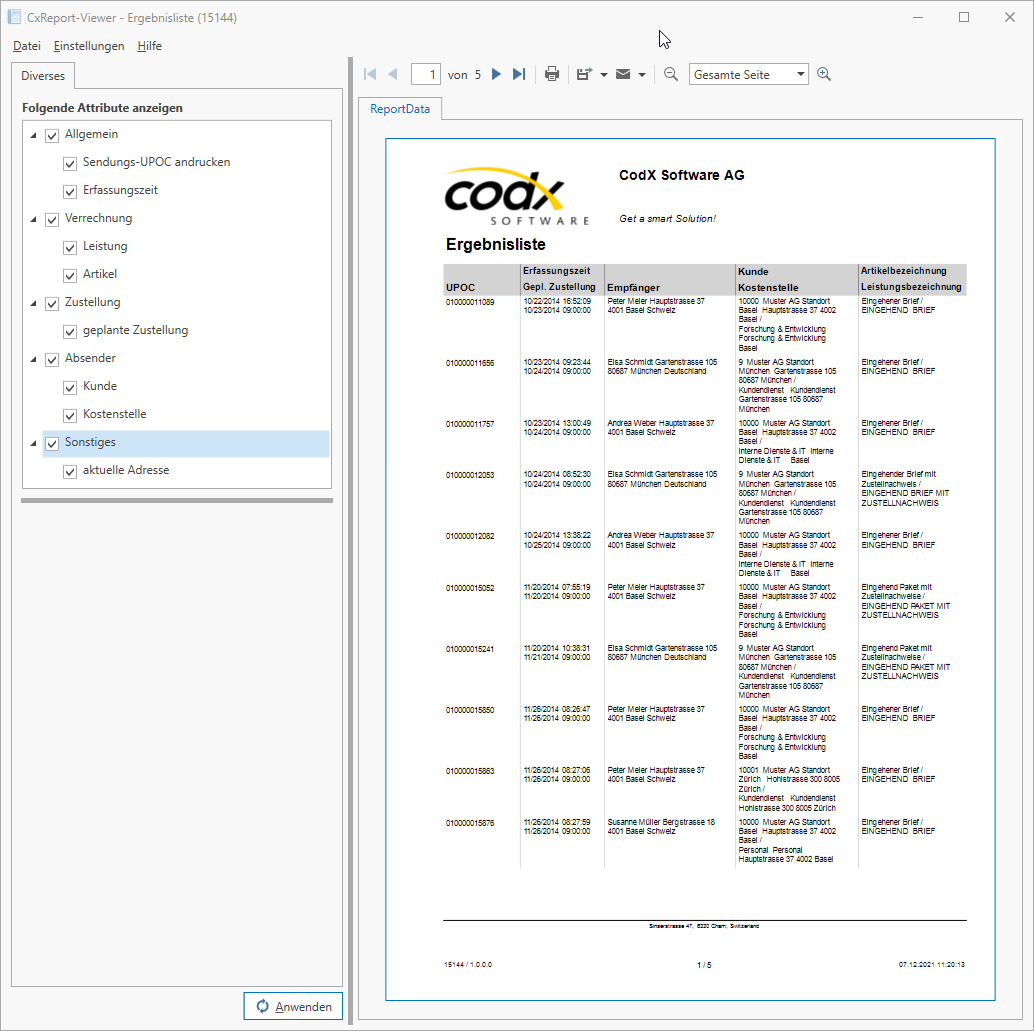This screenshot has width=1034, height=1031.
Task: Switch to the ReportData tab
Action: click(400, 109)
